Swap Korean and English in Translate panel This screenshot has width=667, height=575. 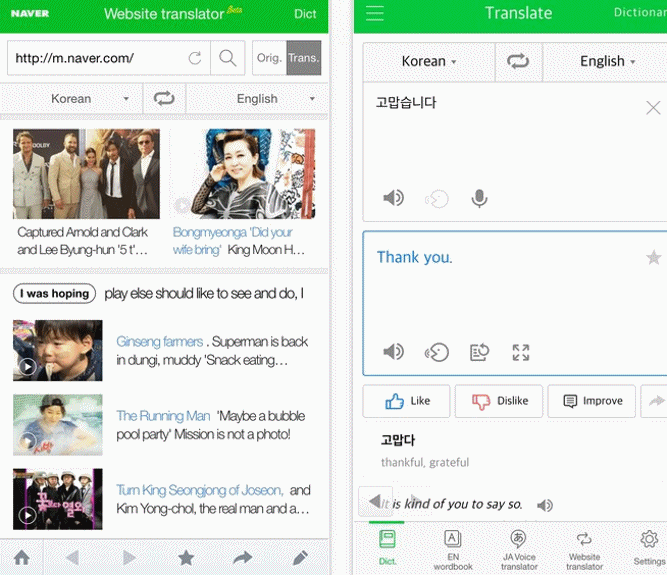pyautogui.click(x=518, y=61)
